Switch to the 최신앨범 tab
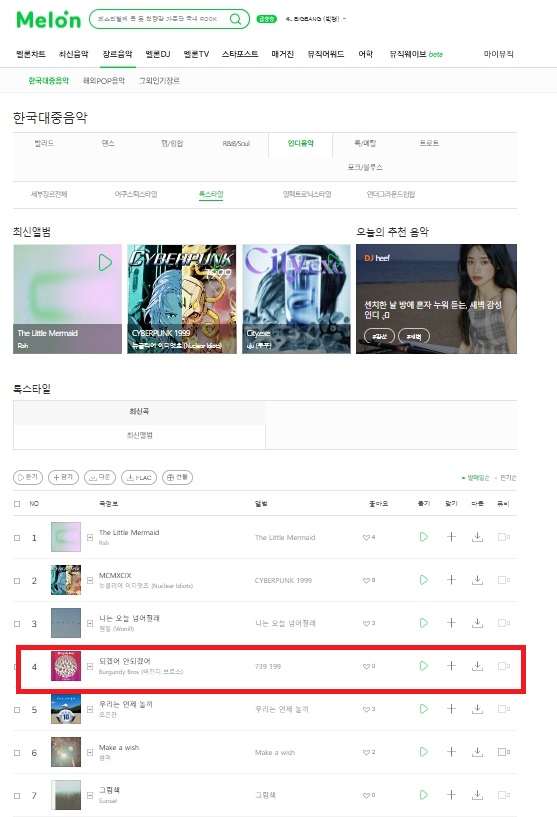 (x=139, y=435)
